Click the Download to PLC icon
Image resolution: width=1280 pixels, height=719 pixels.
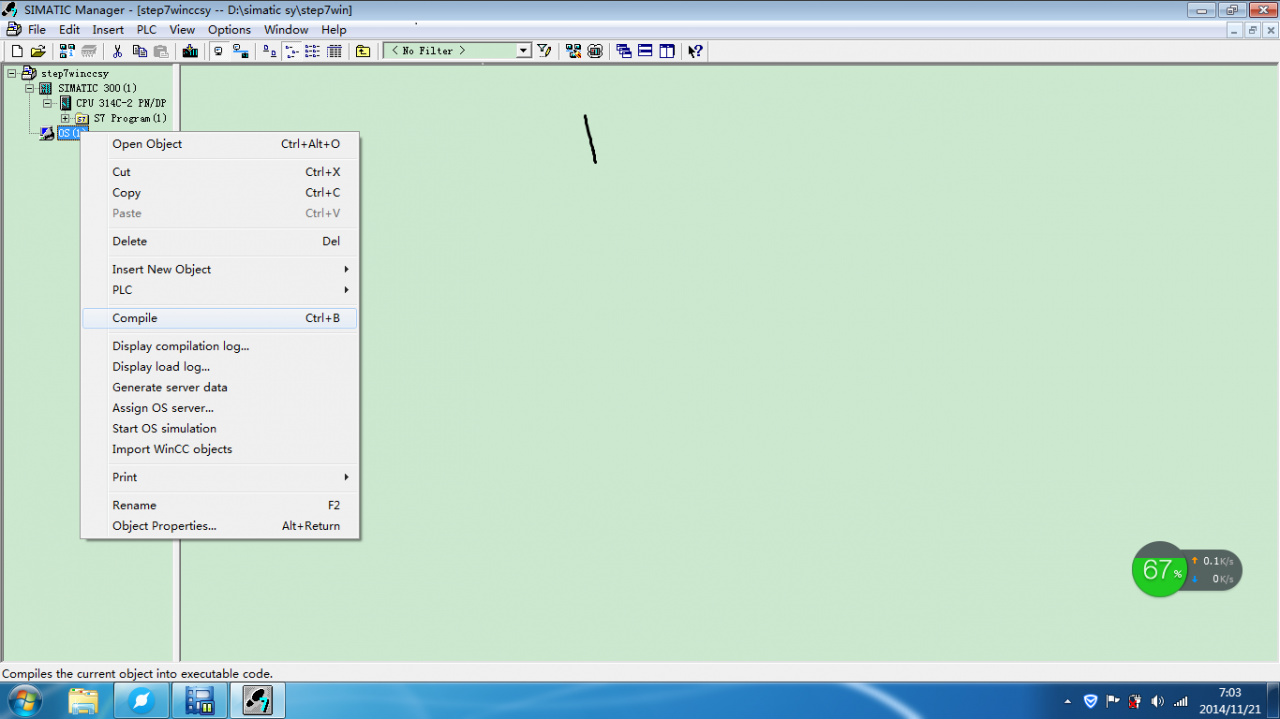click(190, 51)
